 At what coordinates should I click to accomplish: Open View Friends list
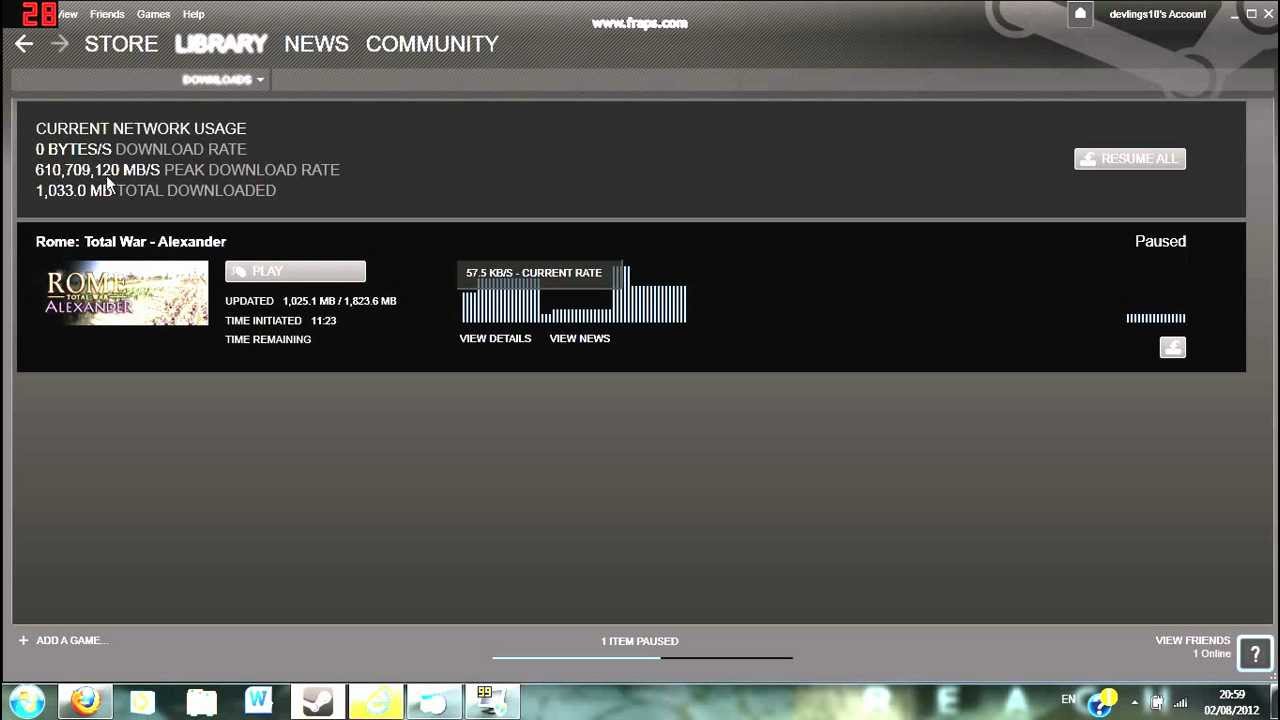(x=1192, y=640)
